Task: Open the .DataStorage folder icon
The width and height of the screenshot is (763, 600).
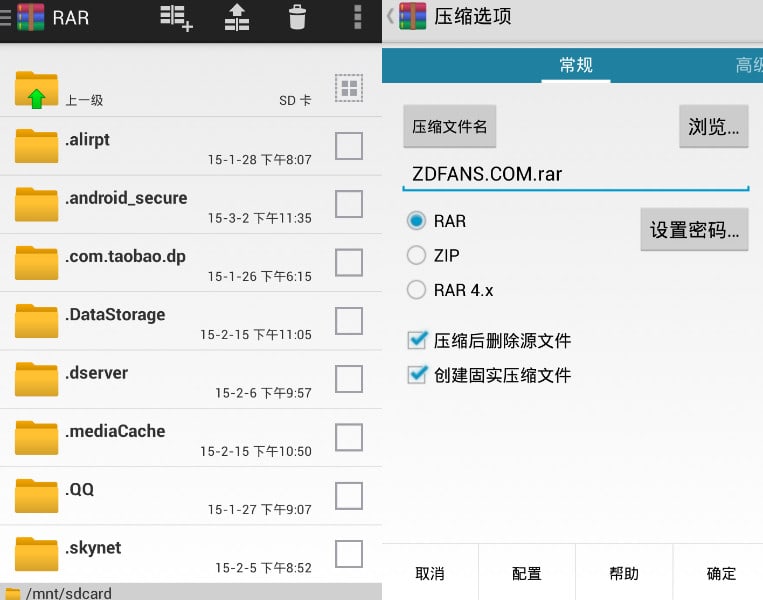Action: (x=36, y=321)
